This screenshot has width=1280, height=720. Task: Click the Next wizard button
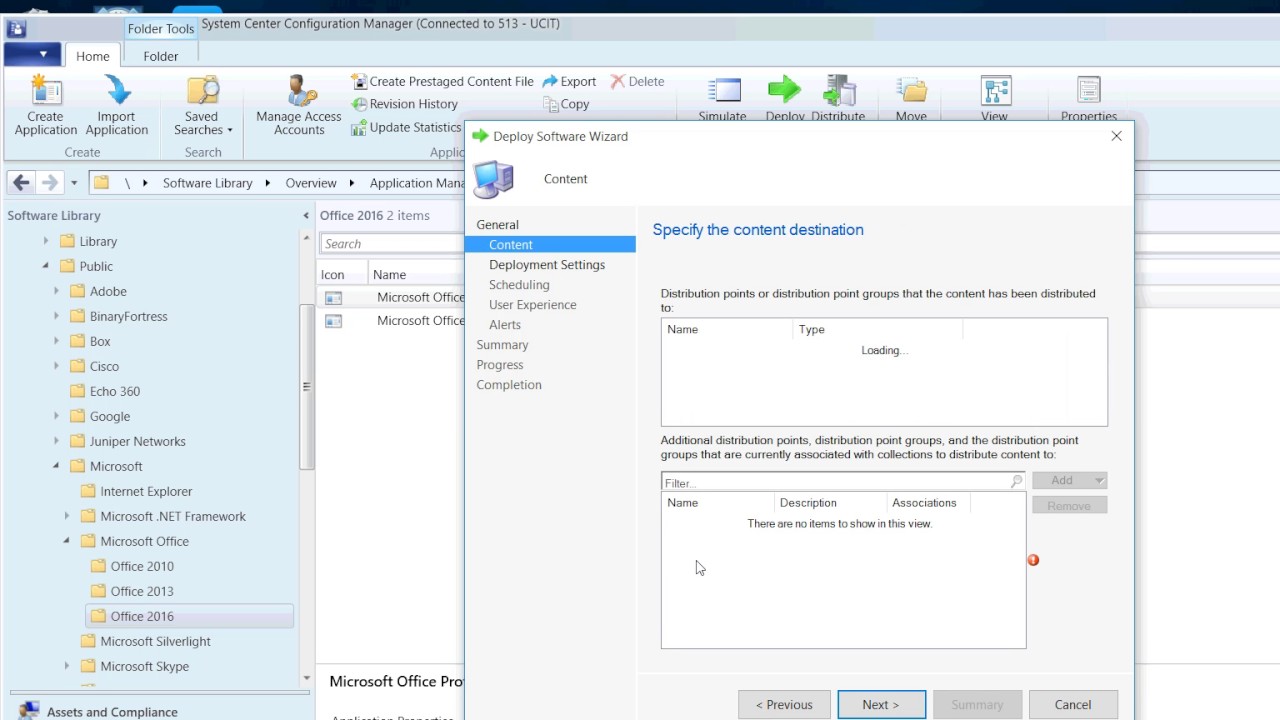pyautogui.click(x=881, y=704)
